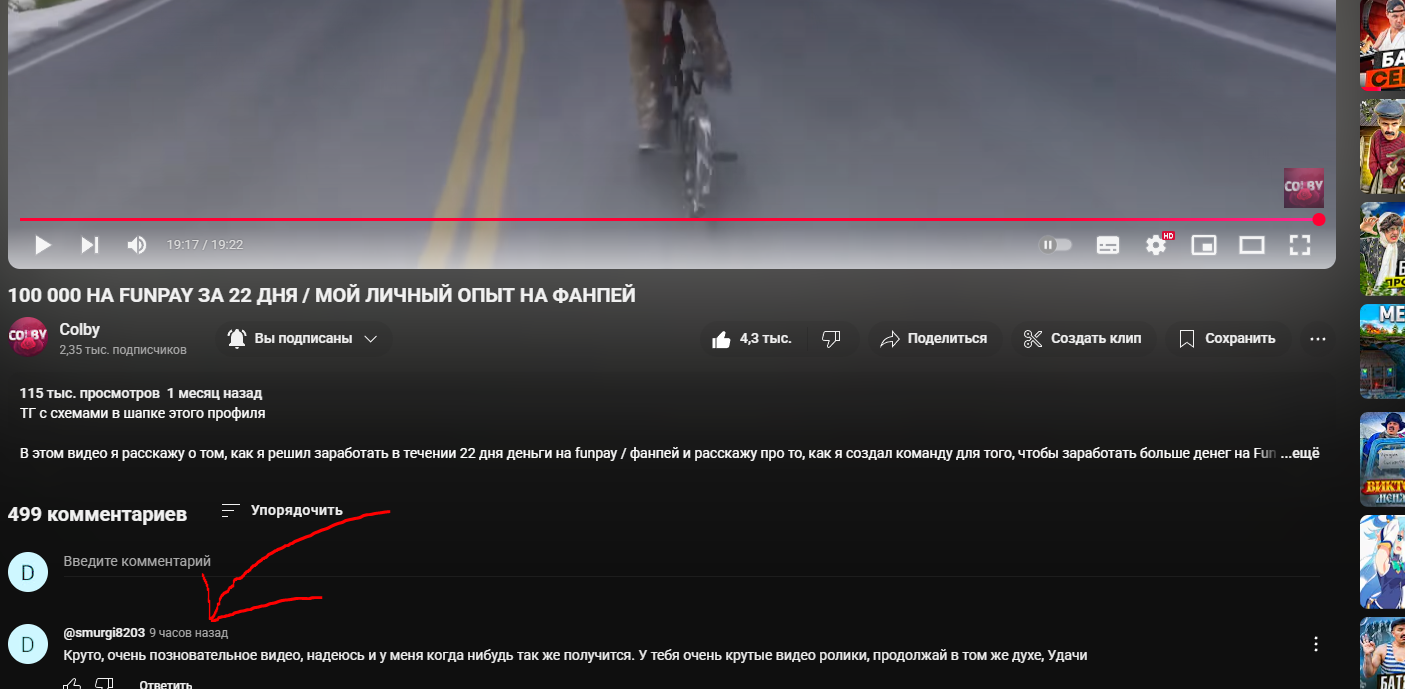The width and height of the screenshot is (1405, 689).
Task: Click the "2,35 тыс. подписчиков" subscriber count
Action: [x=123, y=350]
